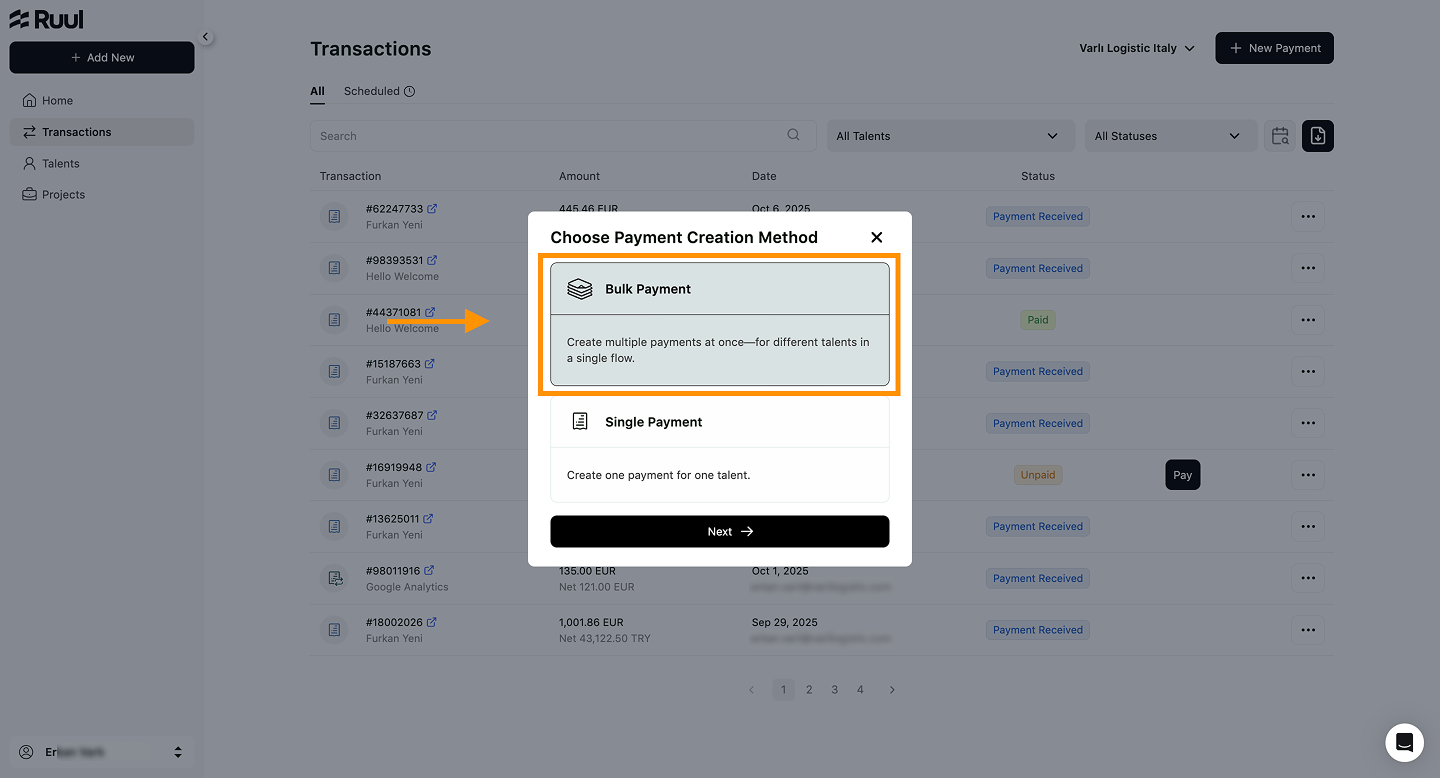1440x778 pixels.
Task: Open the chat support widget icon
Action: [1404, 742]
